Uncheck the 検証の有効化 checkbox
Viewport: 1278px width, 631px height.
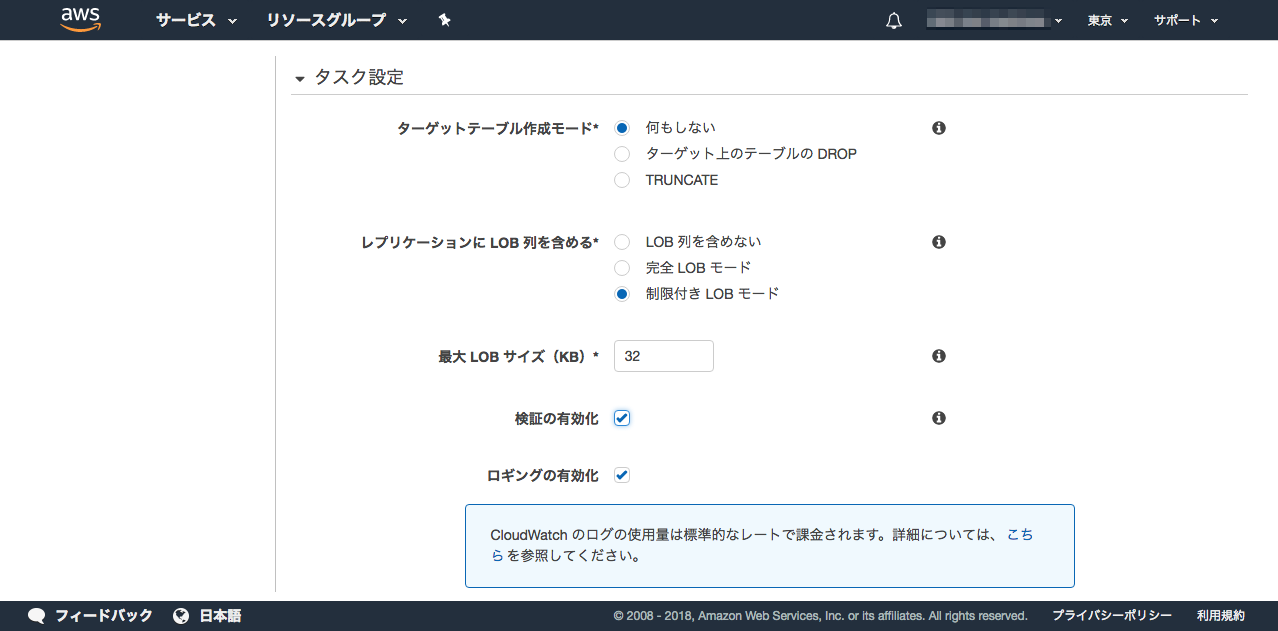click(622, 418)
